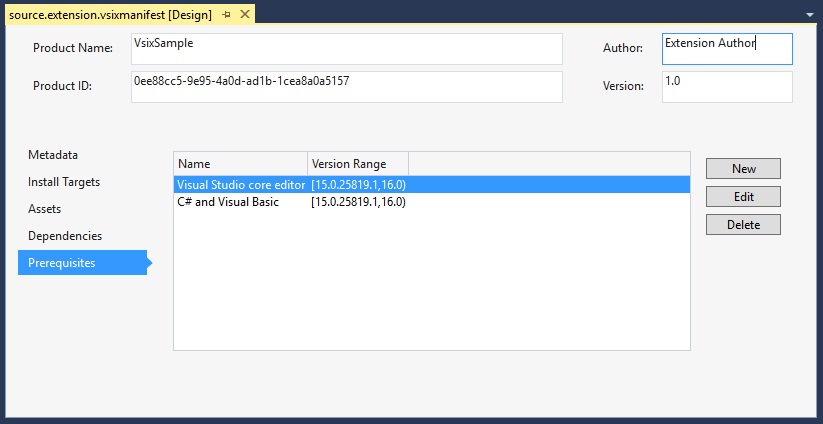
Task: Click the C# and Visual Basic version range
Action: (x=358, y=202)
